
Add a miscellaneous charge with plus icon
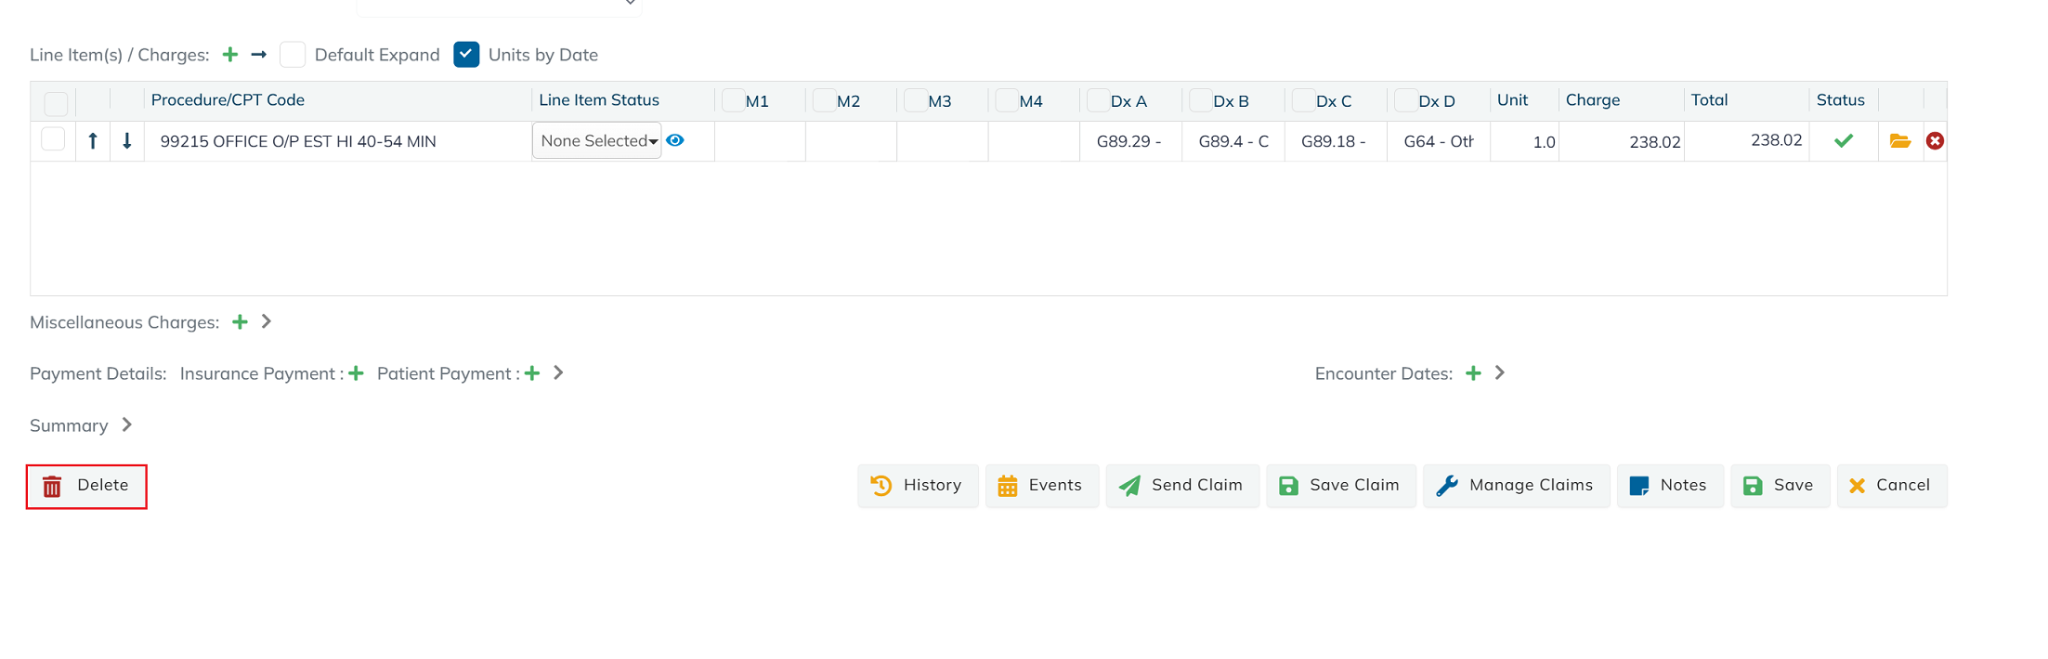tap(240, 322)
